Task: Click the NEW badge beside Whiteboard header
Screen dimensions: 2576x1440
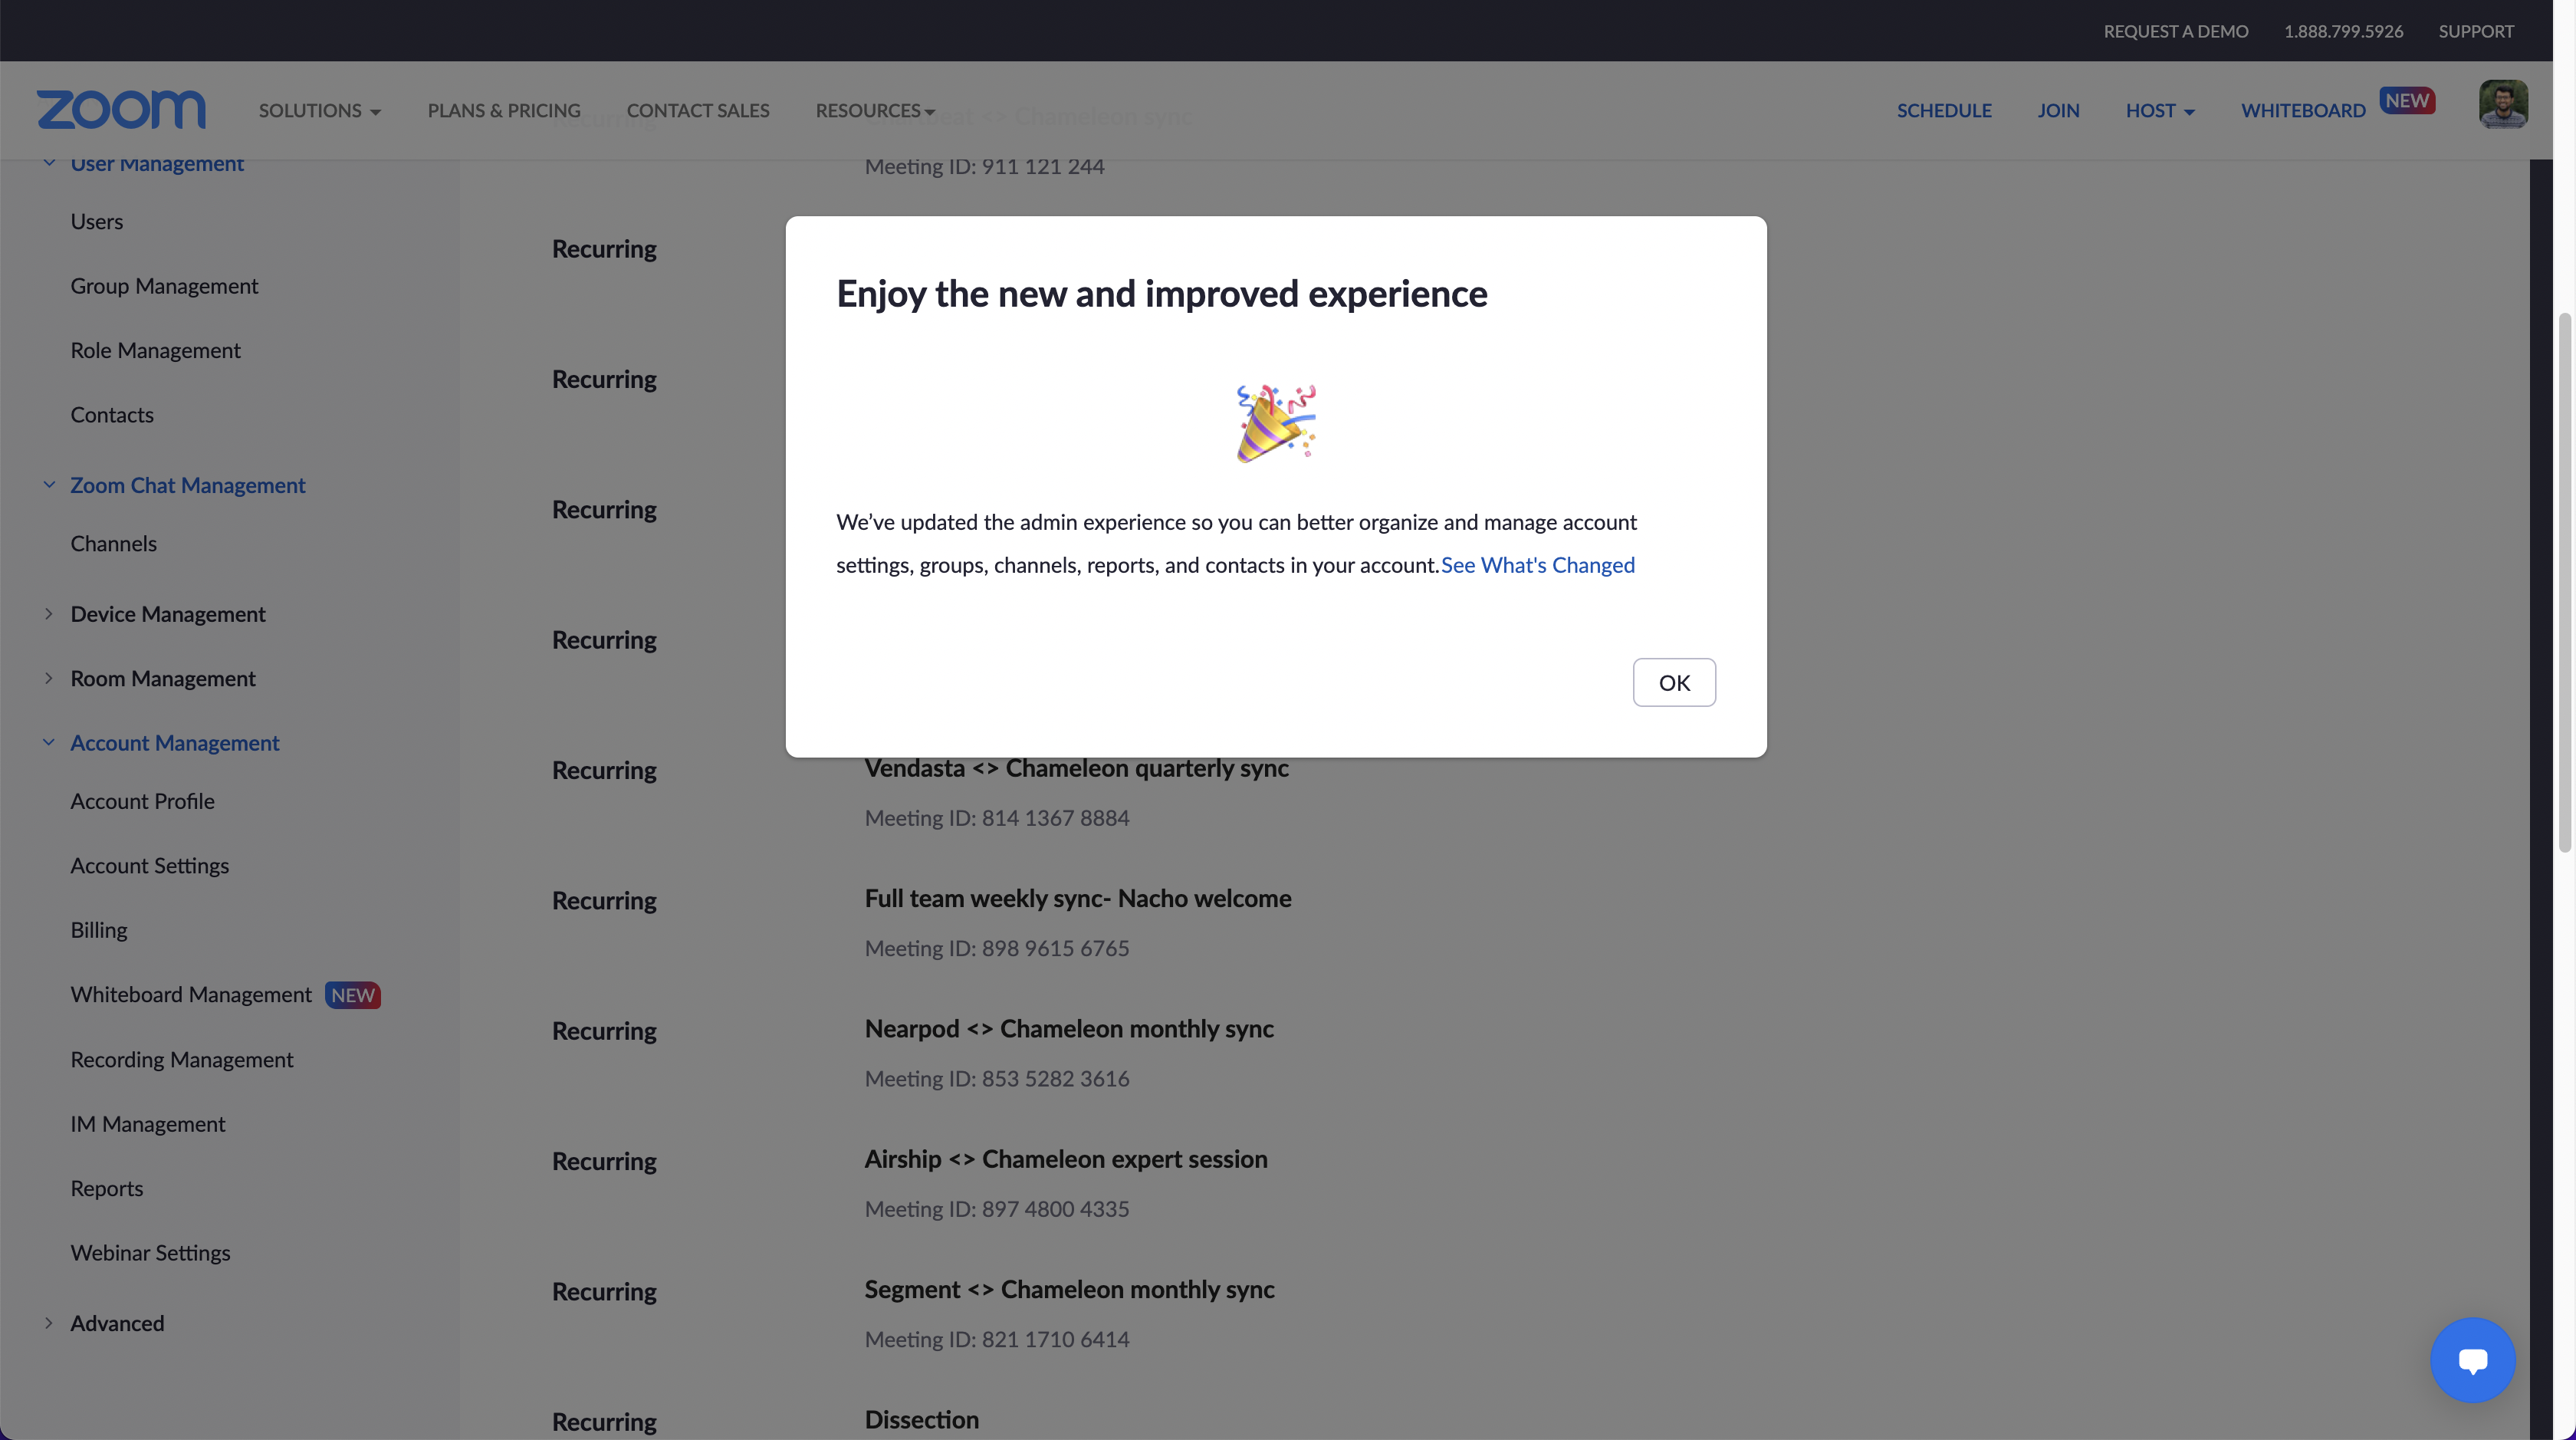Action: pyautogui.click(x=2407, y=100)
